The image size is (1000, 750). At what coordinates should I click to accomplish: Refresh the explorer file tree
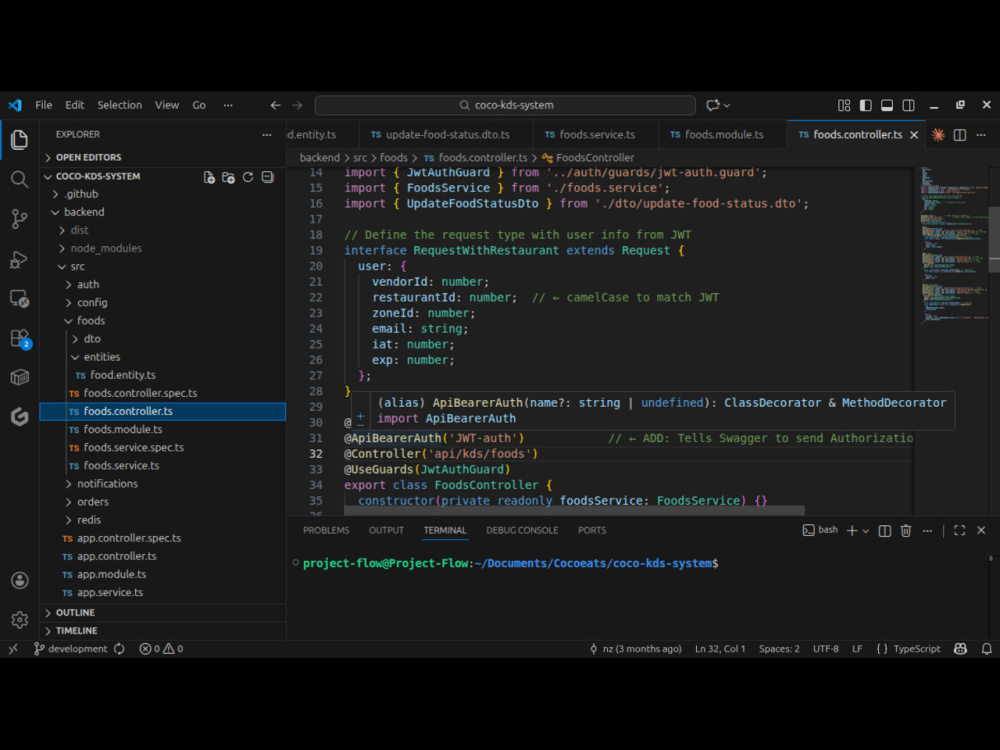click(248, 177)
